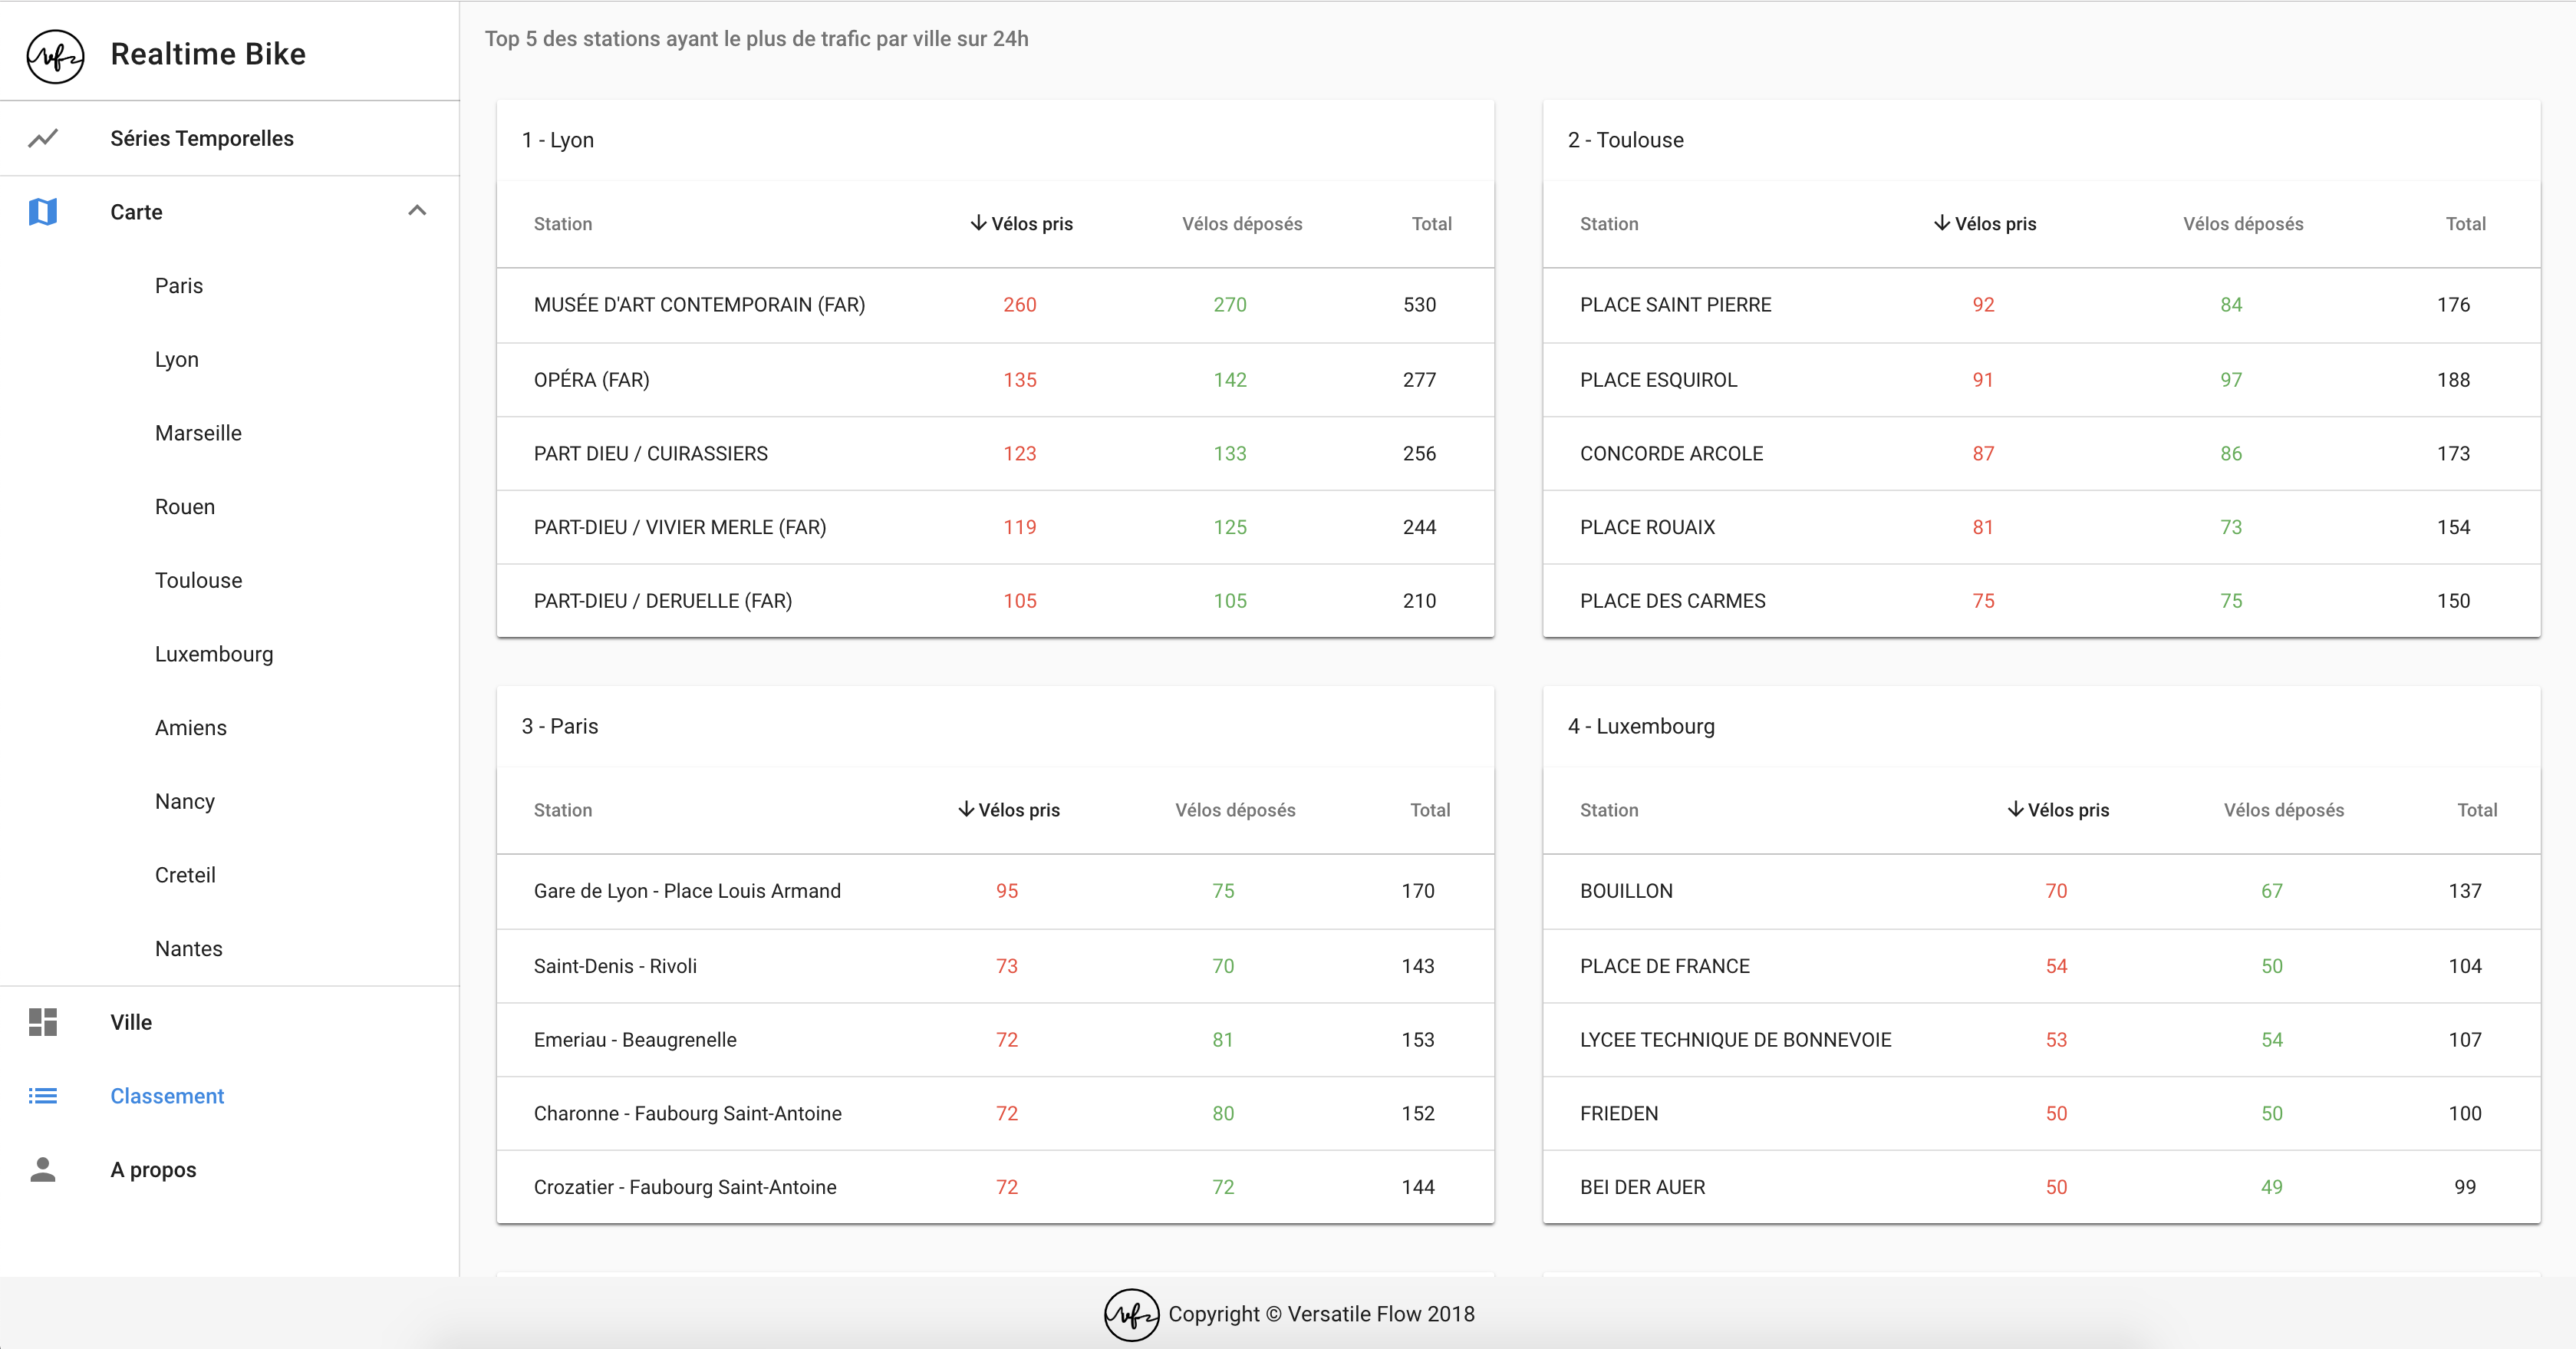Open the Classement section

[167, 1096]
